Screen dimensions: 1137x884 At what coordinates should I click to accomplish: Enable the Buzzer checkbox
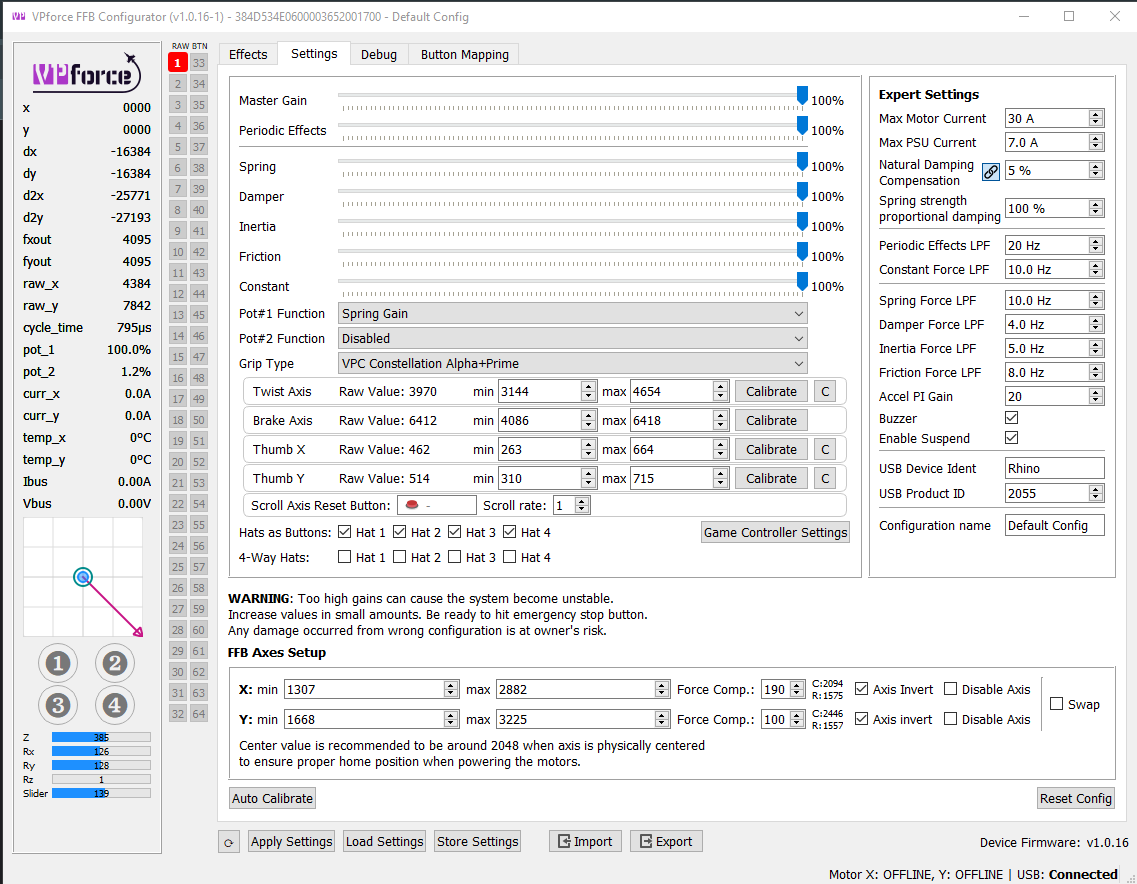[x=1013, y=418]
